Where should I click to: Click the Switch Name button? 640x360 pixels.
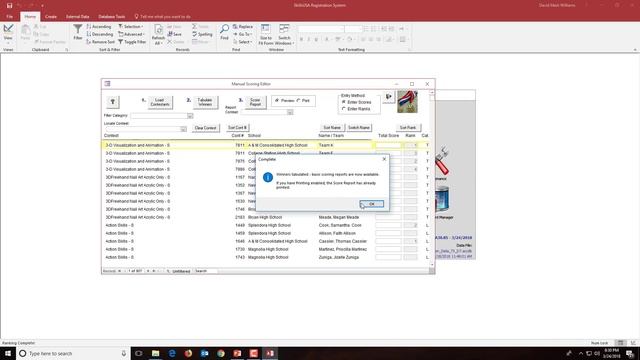tap(359, 128)
